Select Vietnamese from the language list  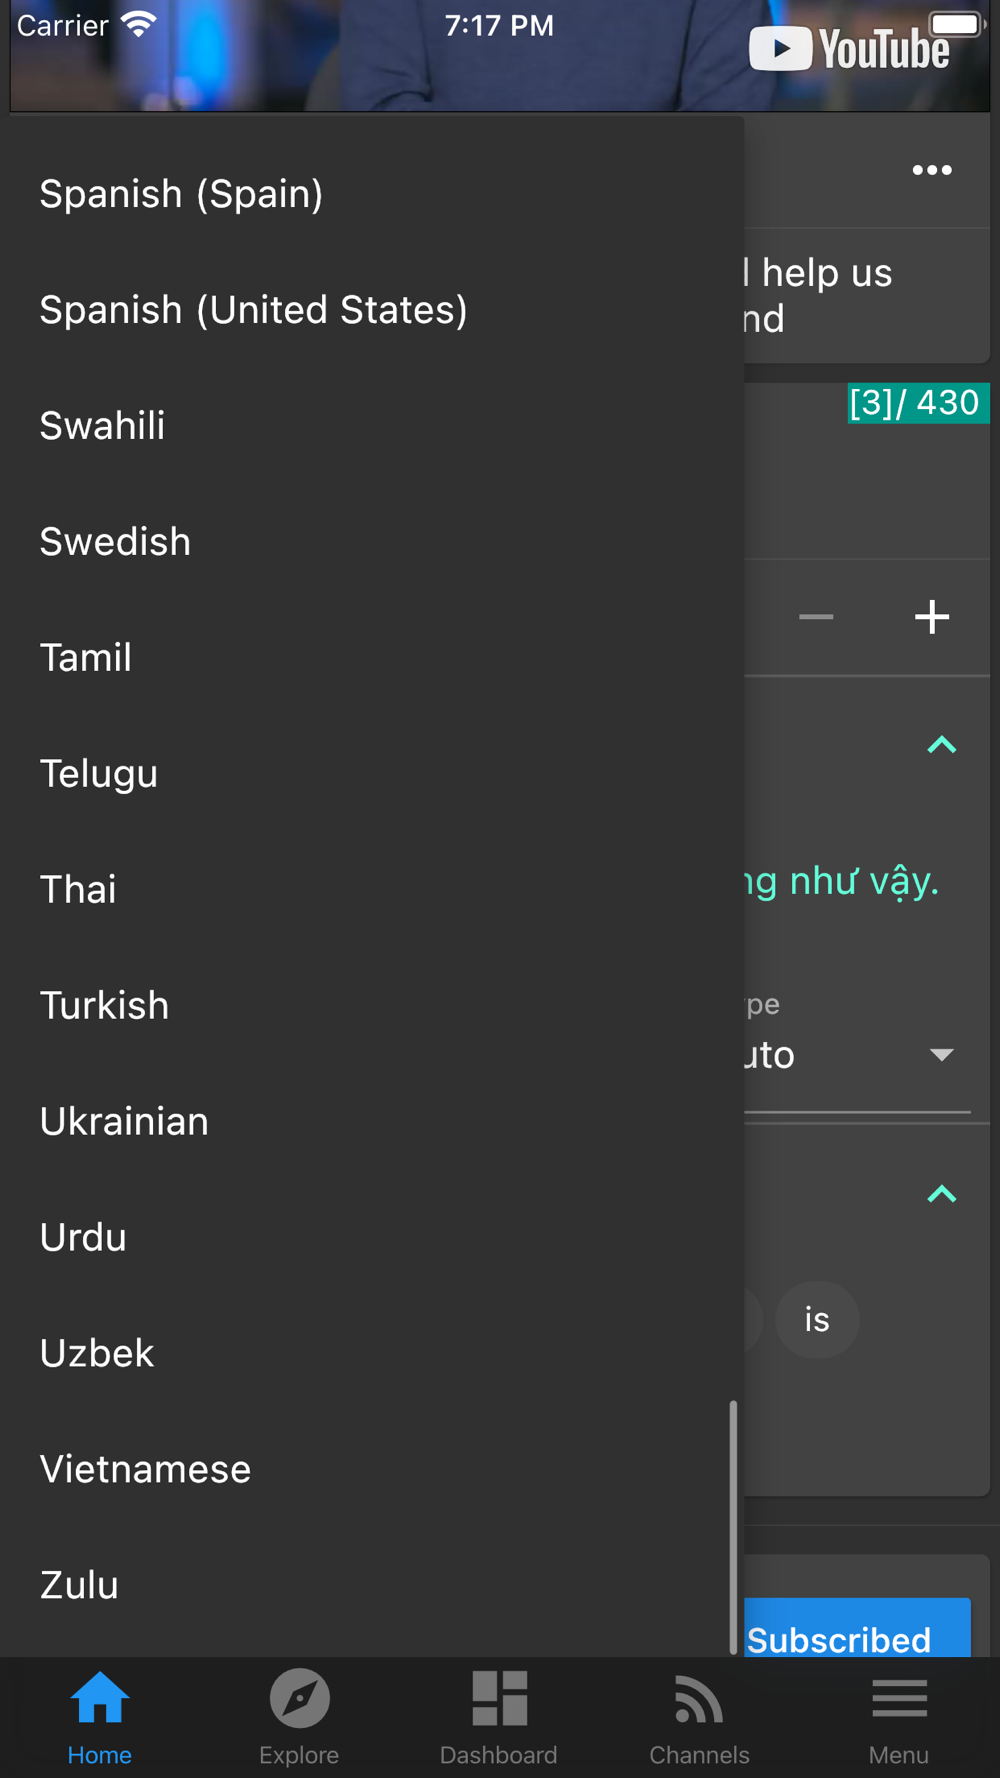[x=146, y=1469]
